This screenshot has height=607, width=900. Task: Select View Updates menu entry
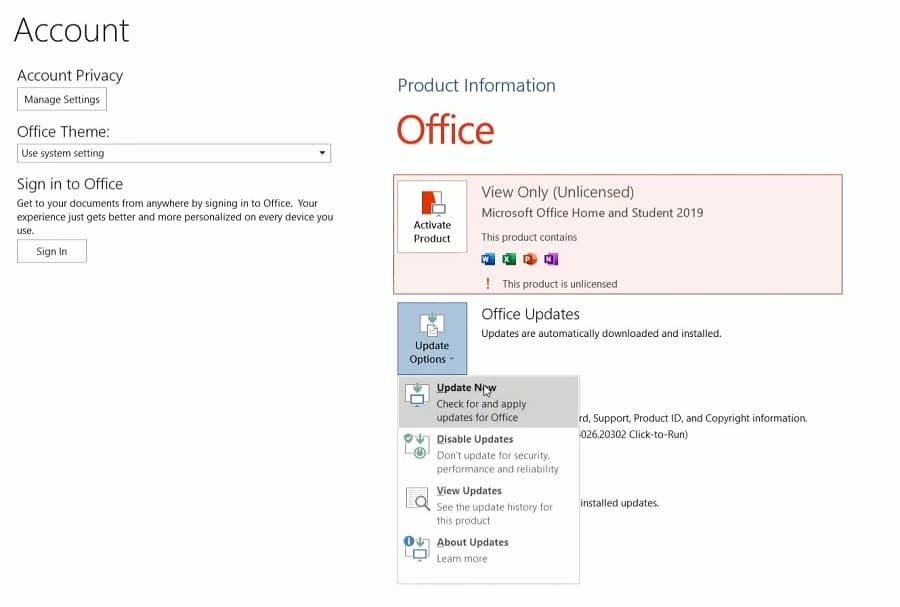(x=488, y=505)
